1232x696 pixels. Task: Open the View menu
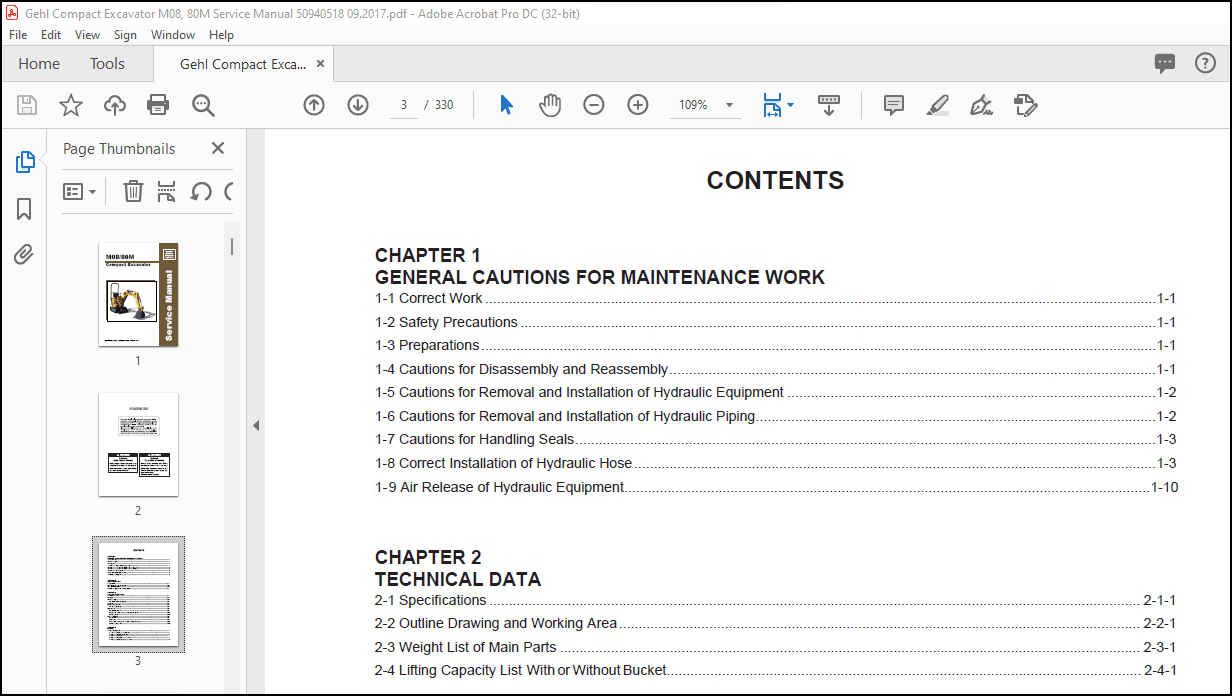click(87, 34)
